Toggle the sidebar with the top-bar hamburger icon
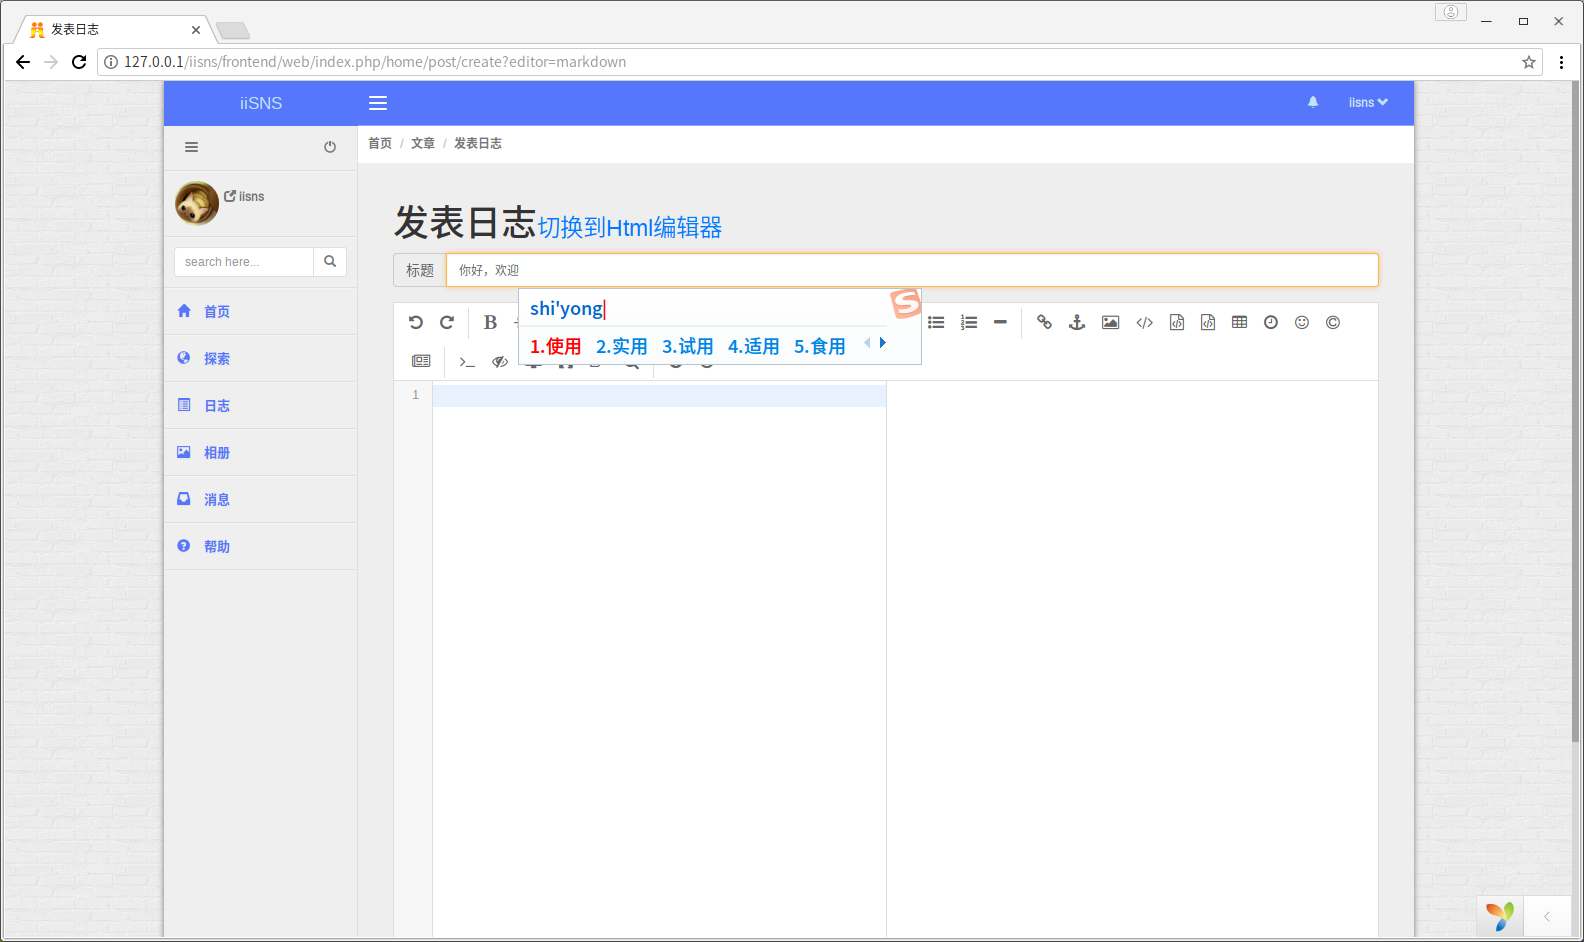Viewport: 1584px width, 942px height. pyautogui.click(x=378, y=103)
